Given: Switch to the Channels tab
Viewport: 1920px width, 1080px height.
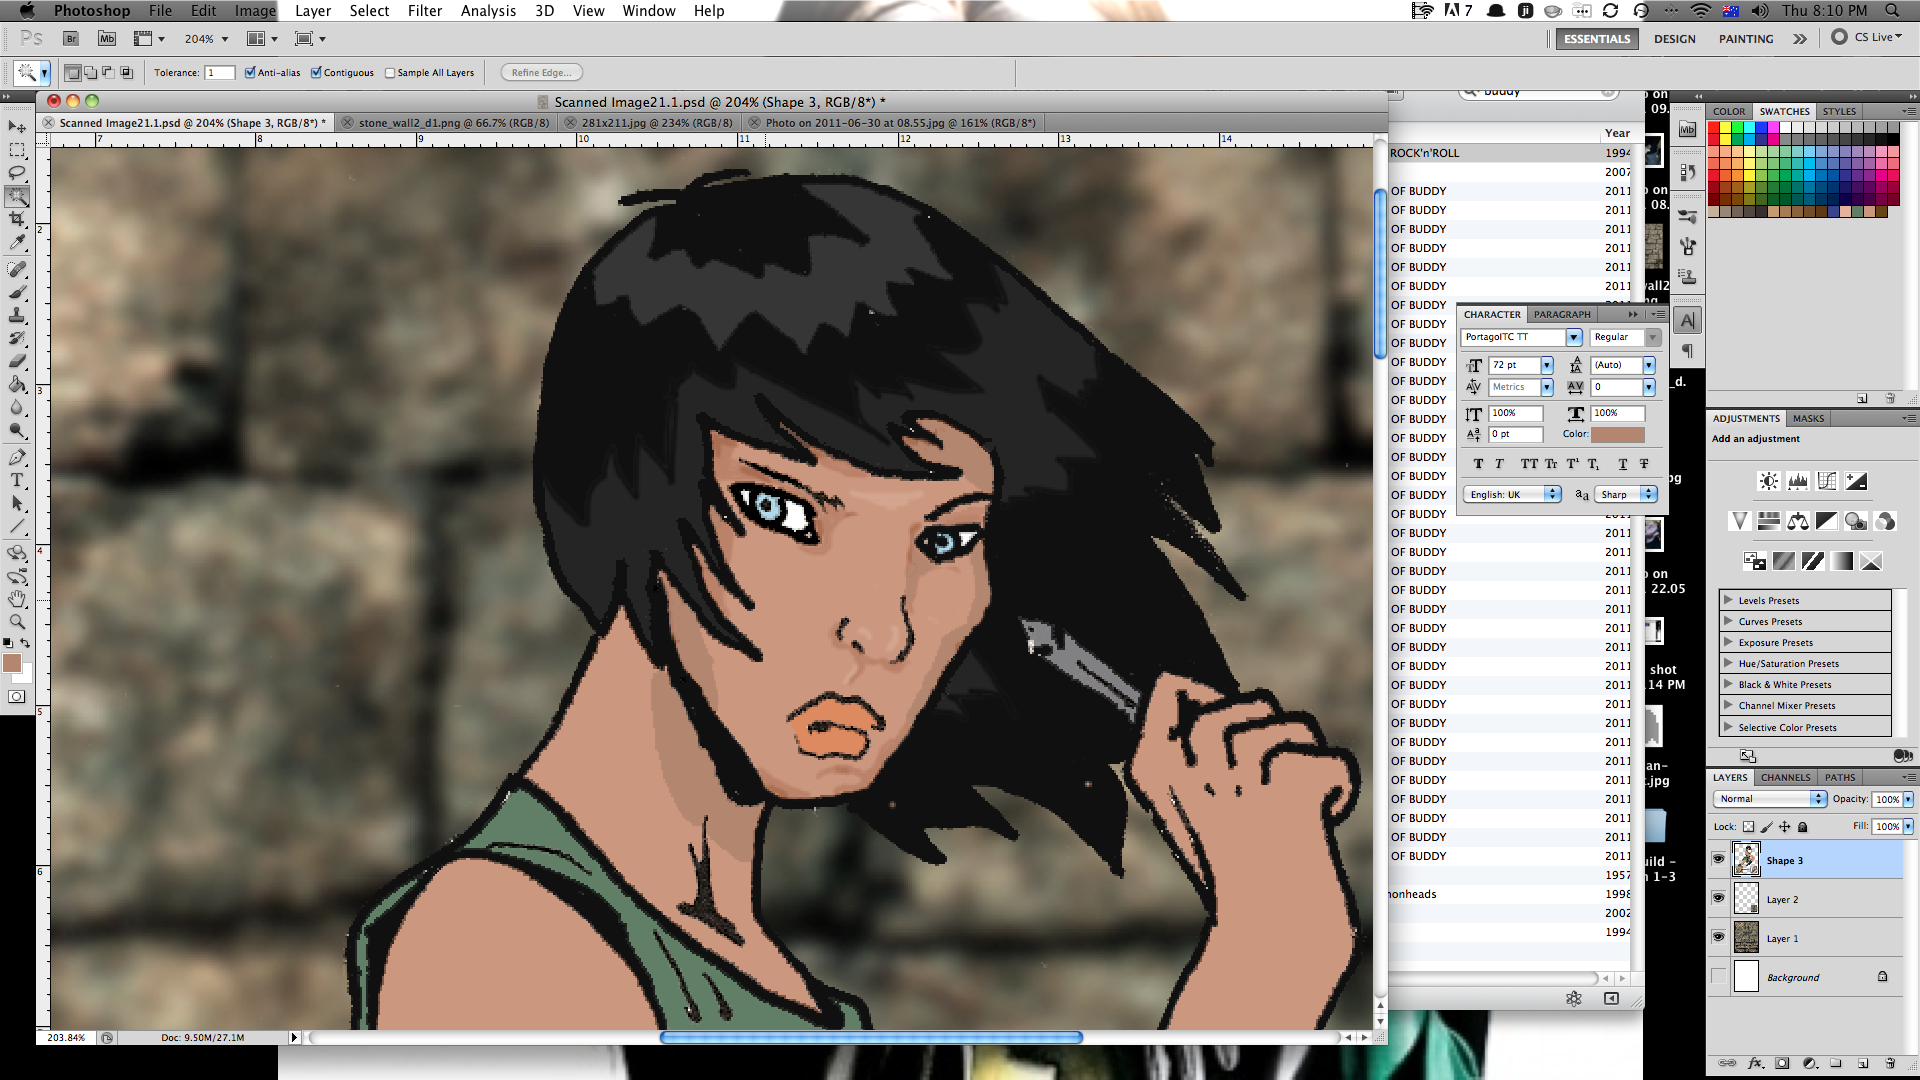Looking at the screenshot, I should 1785,777.
